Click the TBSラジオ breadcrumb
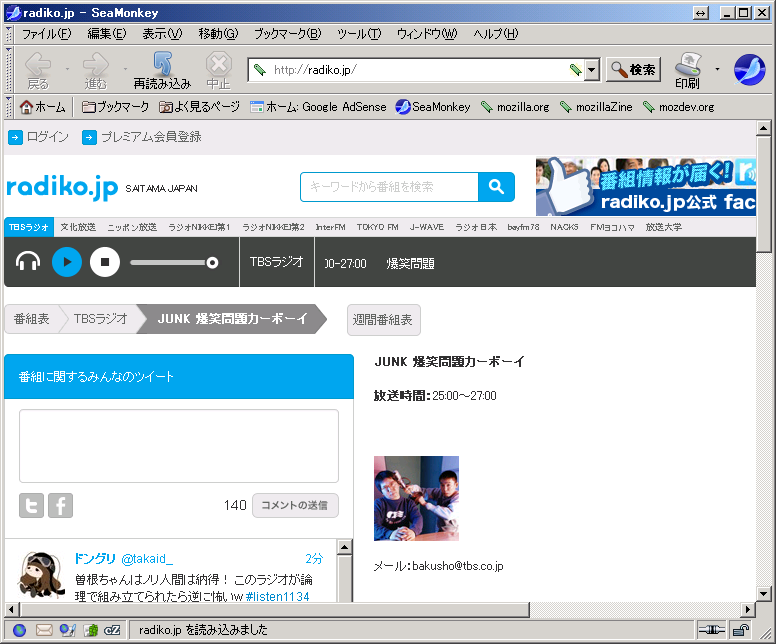This screenshot has height=644, width=776. tap(100, 319)
